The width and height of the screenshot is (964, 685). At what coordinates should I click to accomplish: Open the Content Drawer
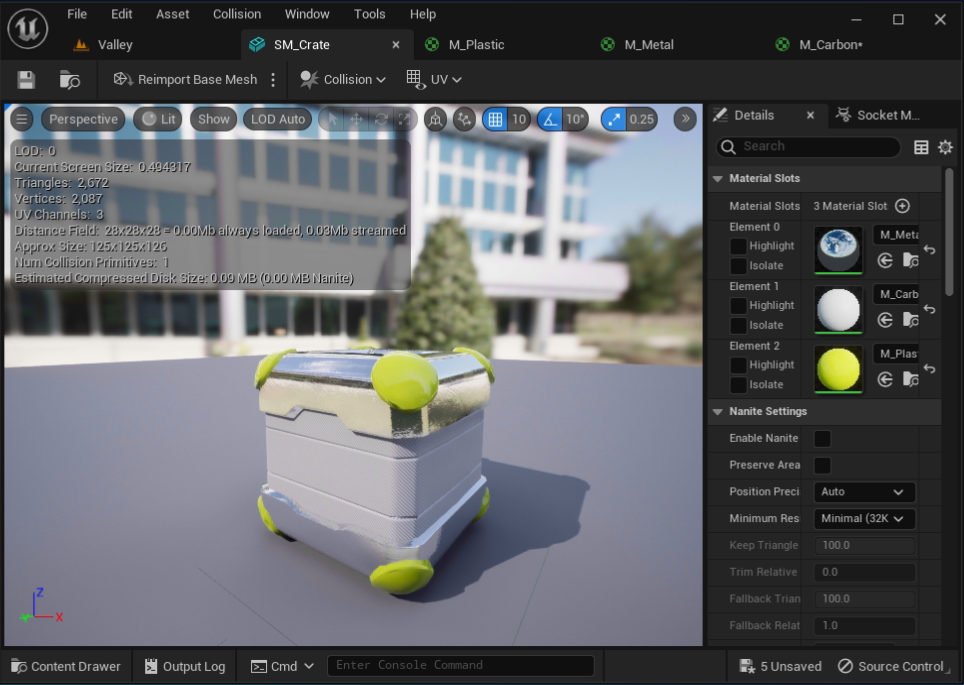click(65, 666)
